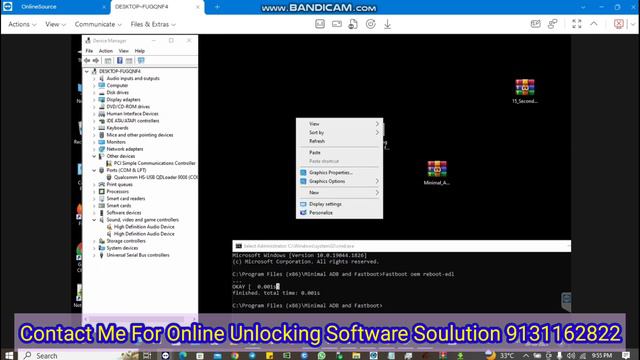
Task: Expand Audio inputs and outputs node
Action: tap(94, 78)
